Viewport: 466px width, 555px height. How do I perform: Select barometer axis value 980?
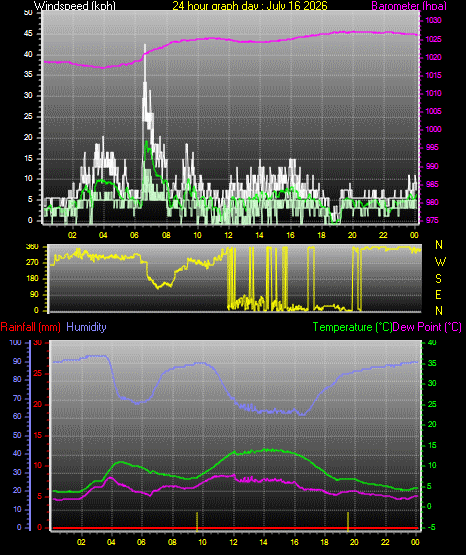click(x=431, y=202)
